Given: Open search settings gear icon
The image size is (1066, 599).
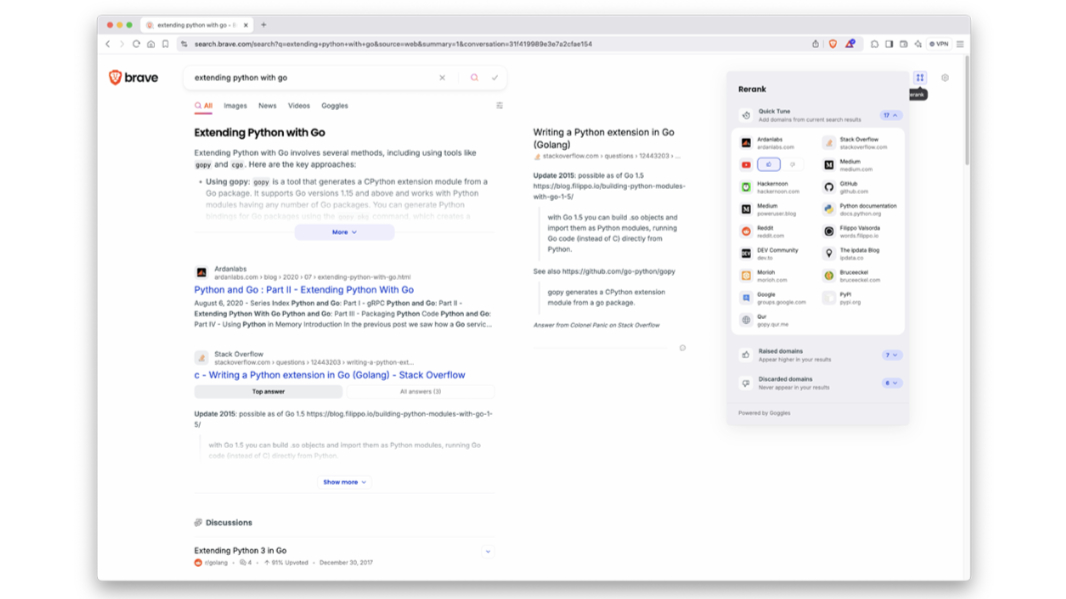Looking at the screenshot, I should coord(945,78).
